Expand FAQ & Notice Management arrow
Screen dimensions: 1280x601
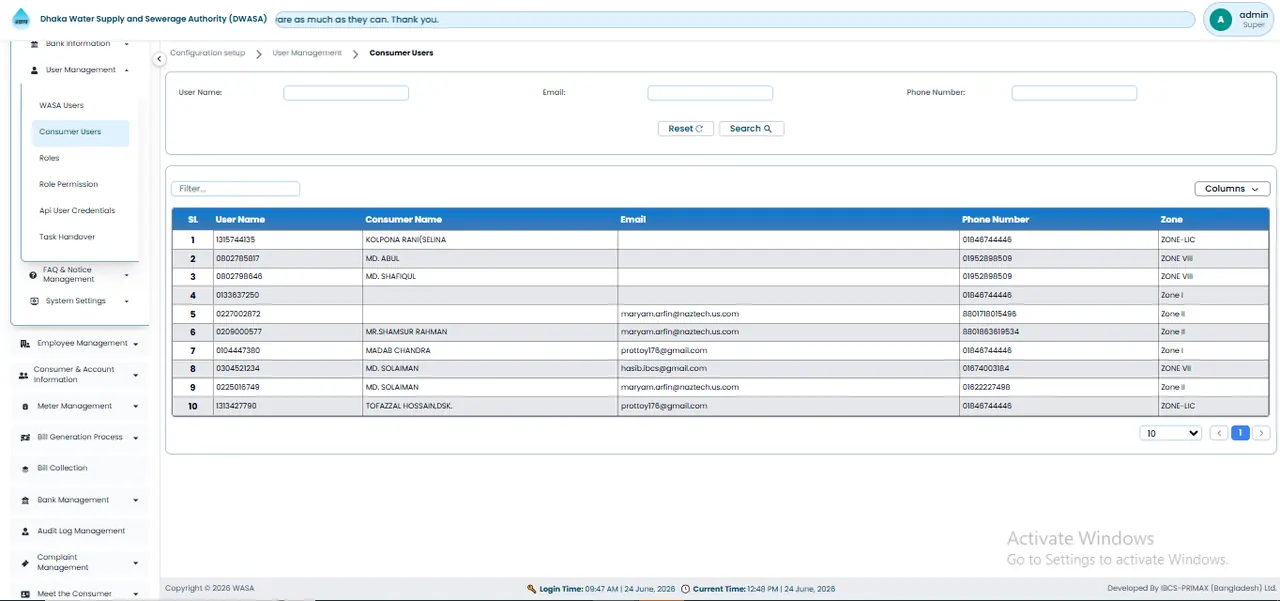click(x=127, y=275)
